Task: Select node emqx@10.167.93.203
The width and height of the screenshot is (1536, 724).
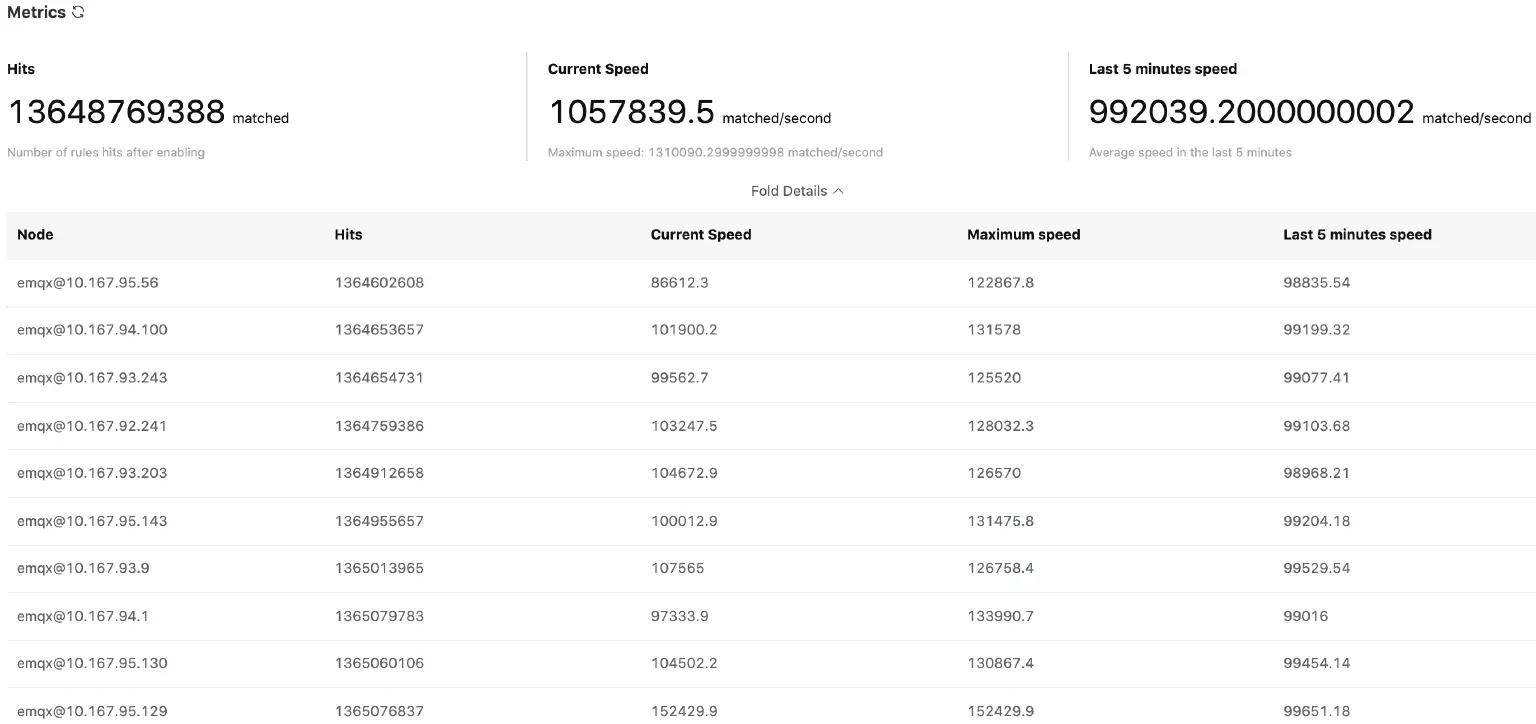Action: tap(91, 472)
